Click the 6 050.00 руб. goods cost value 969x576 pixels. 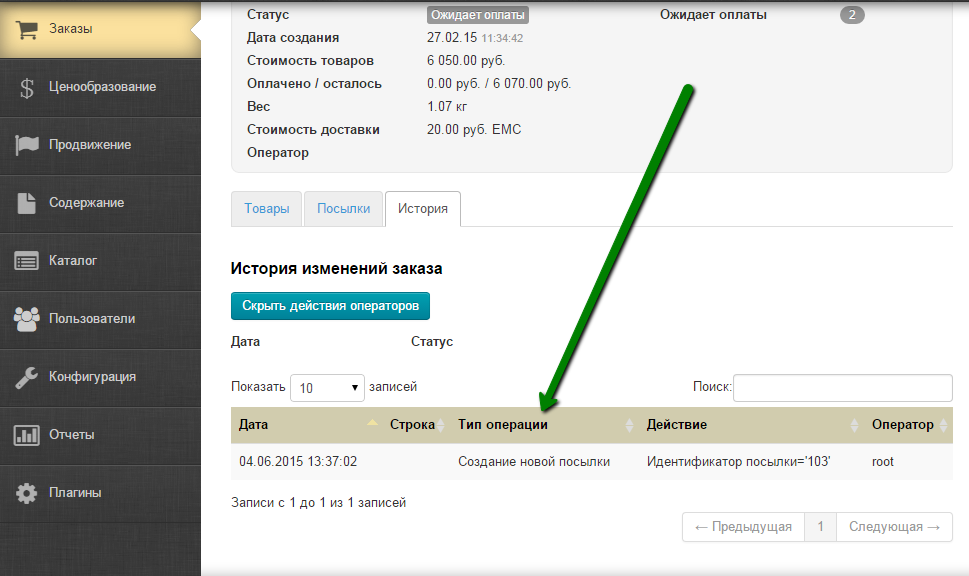tap(466, 61)
